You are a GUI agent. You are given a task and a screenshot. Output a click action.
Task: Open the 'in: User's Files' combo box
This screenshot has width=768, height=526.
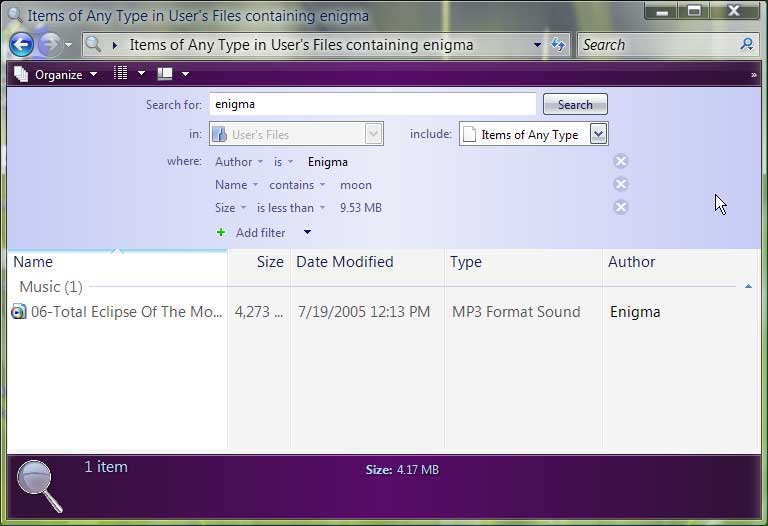(296, 134)
